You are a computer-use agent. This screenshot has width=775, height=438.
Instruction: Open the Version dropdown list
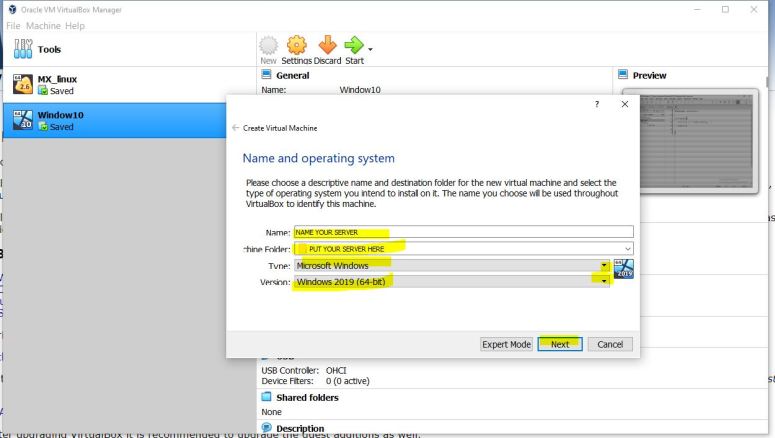pos(604,282)
